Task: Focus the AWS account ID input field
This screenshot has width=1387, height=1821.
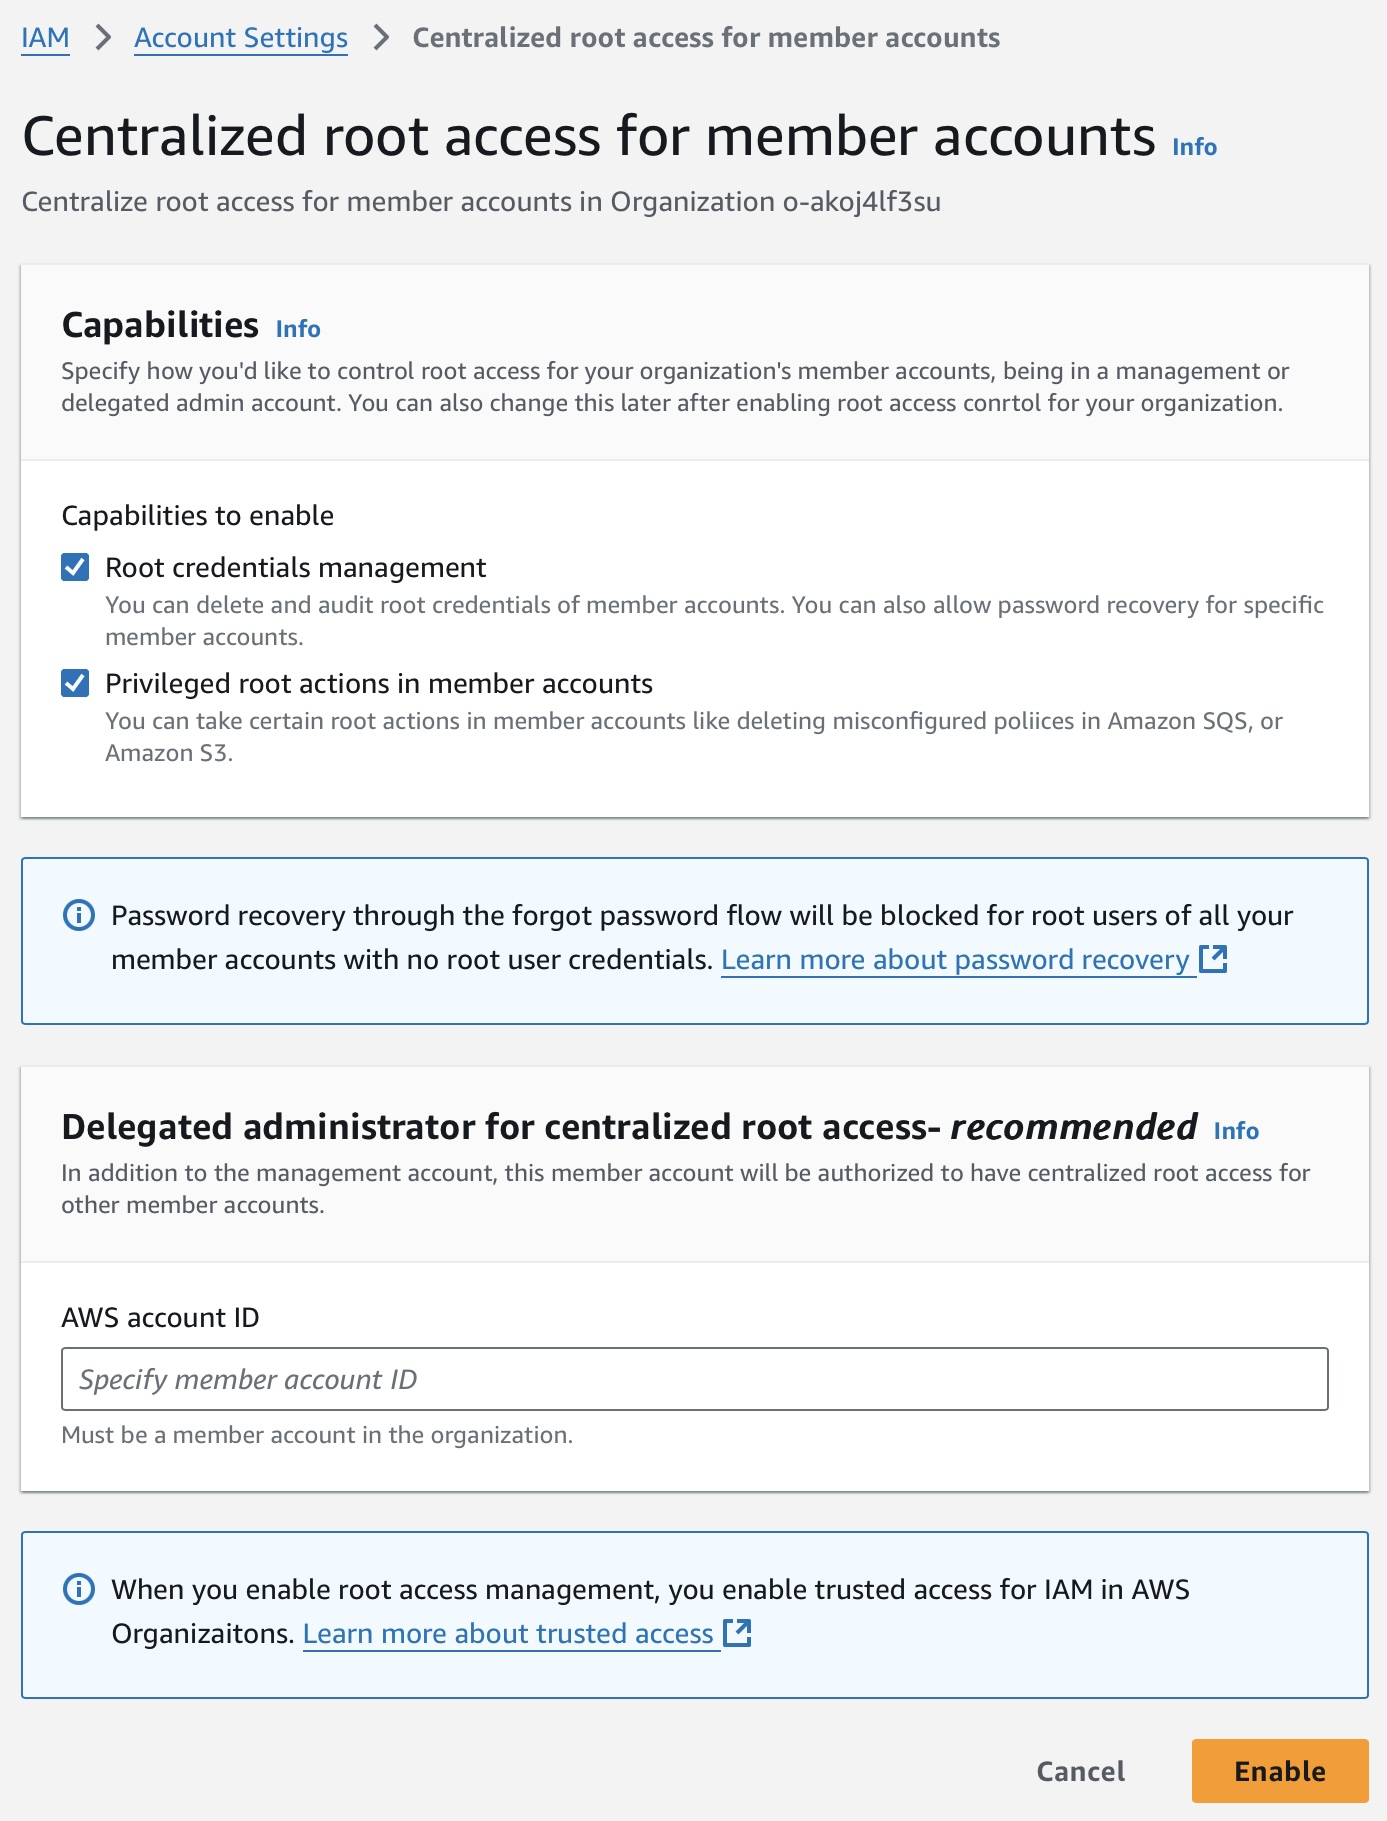Action: tap(694, 1379)
